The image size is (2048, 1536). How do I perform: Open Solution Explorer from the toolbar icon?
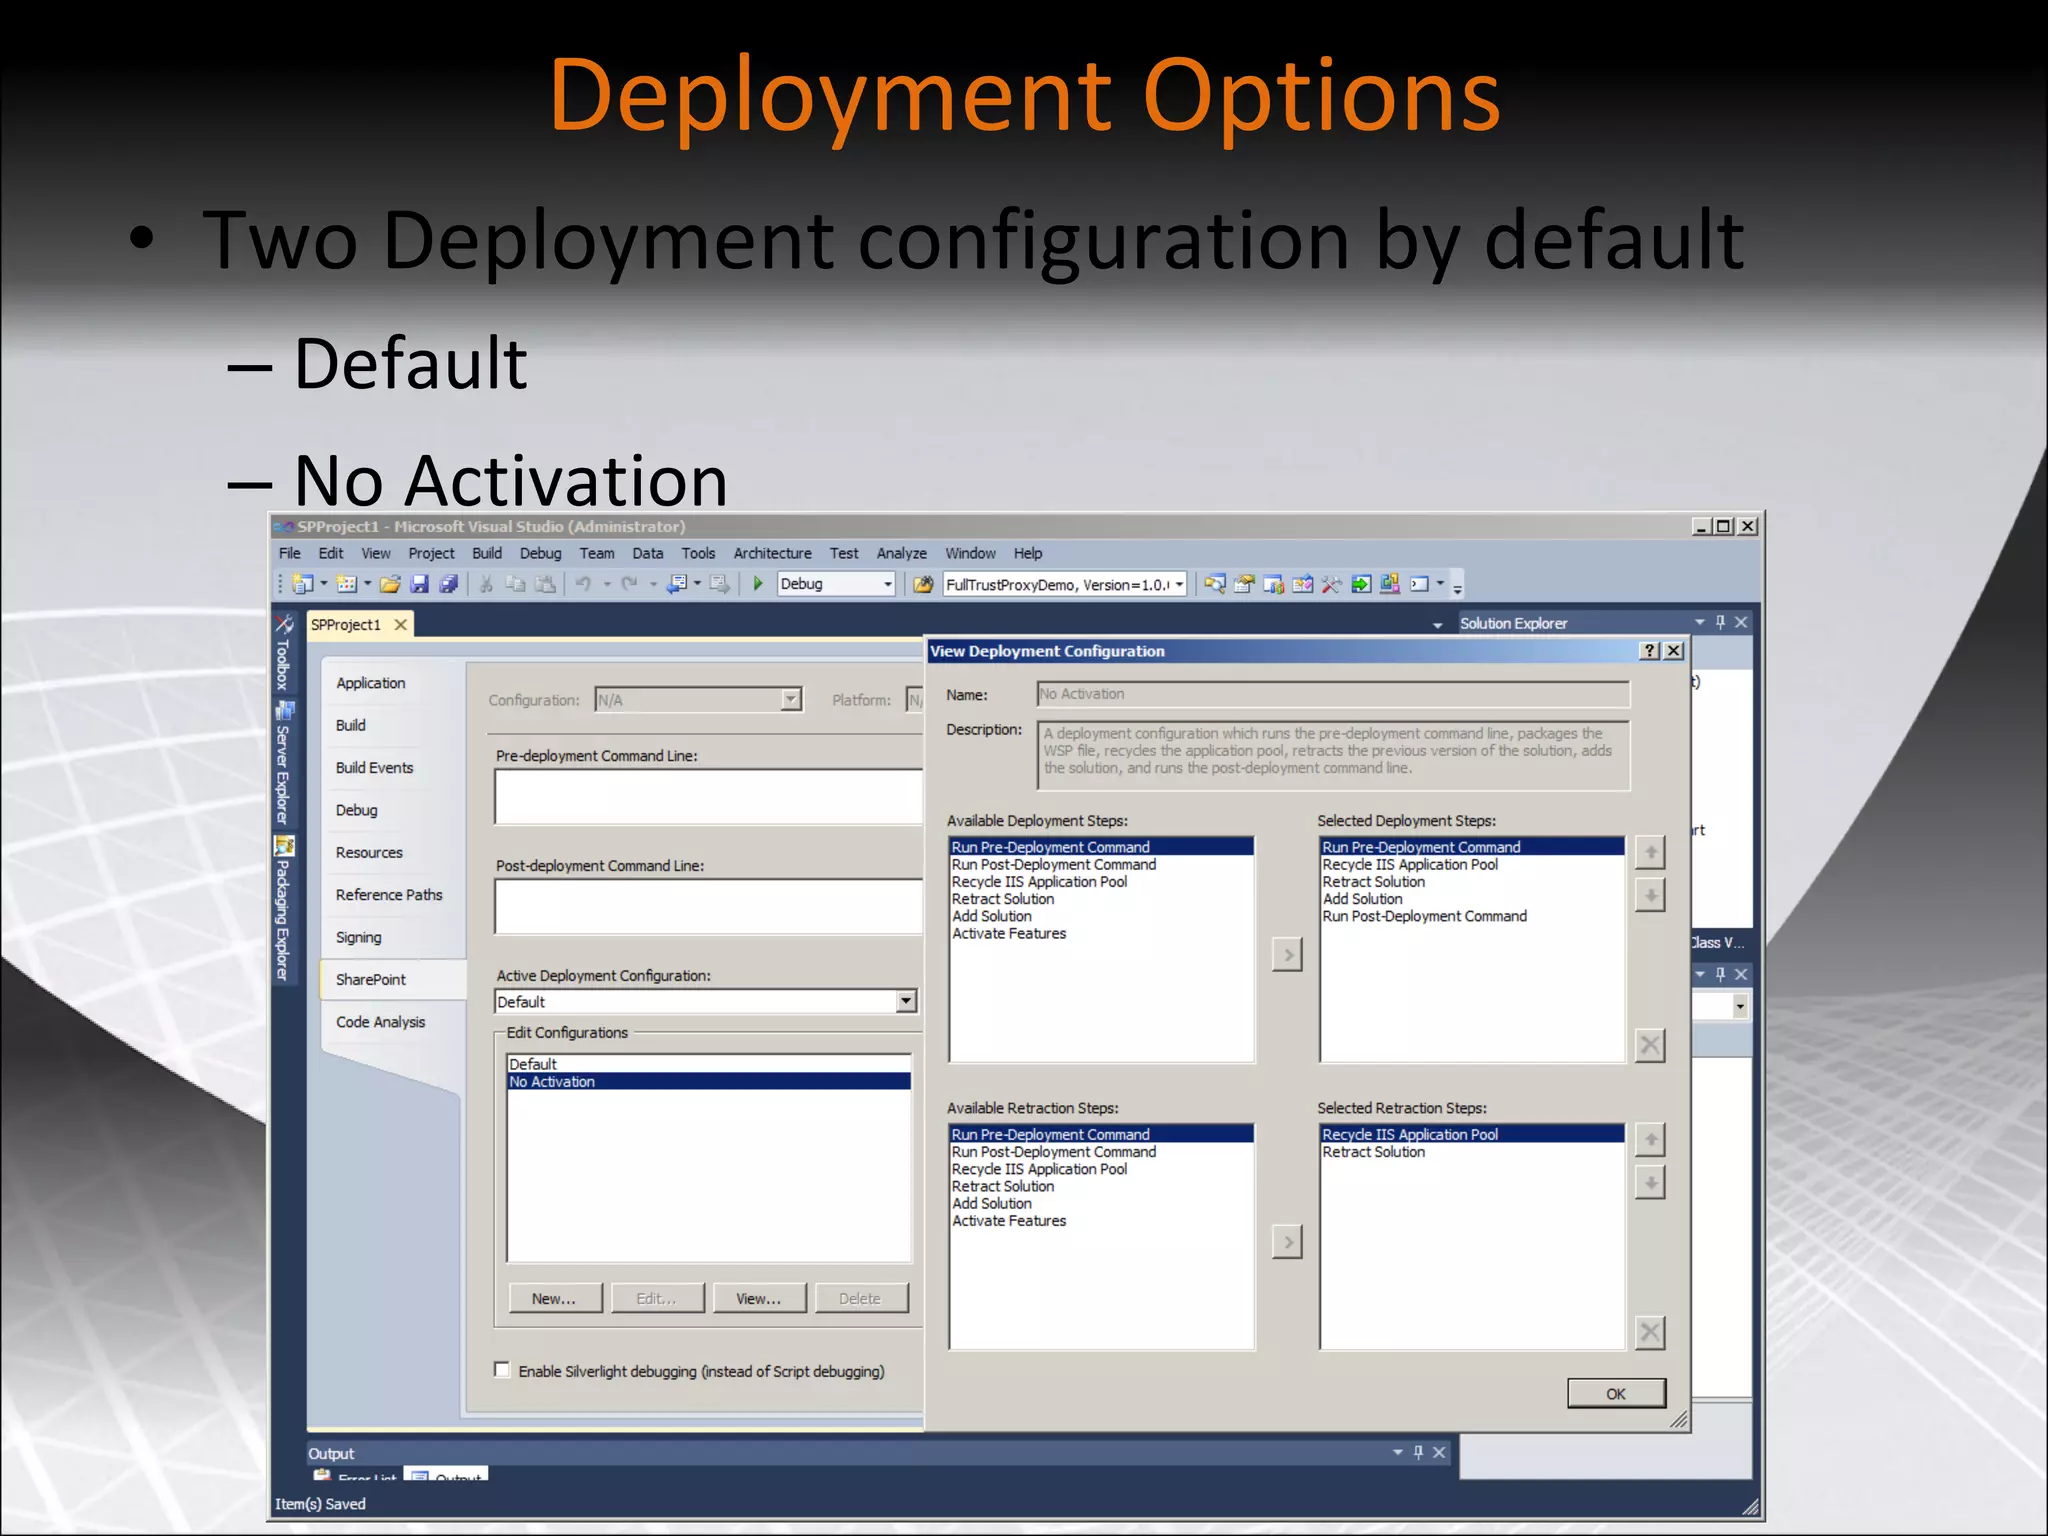click(1215, 584)
